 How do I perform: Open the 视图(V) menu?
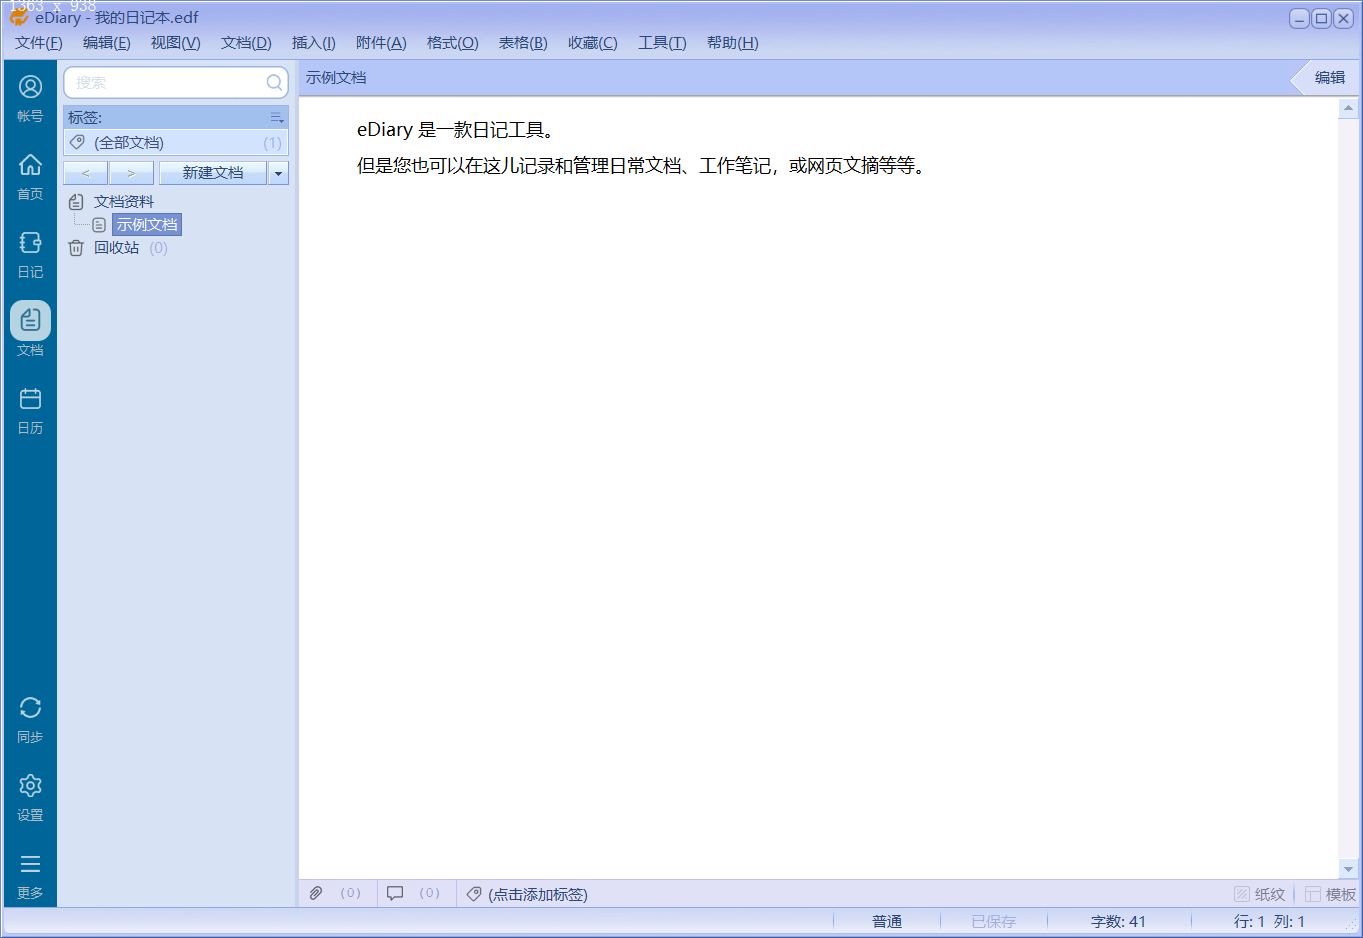click(176, 43)
